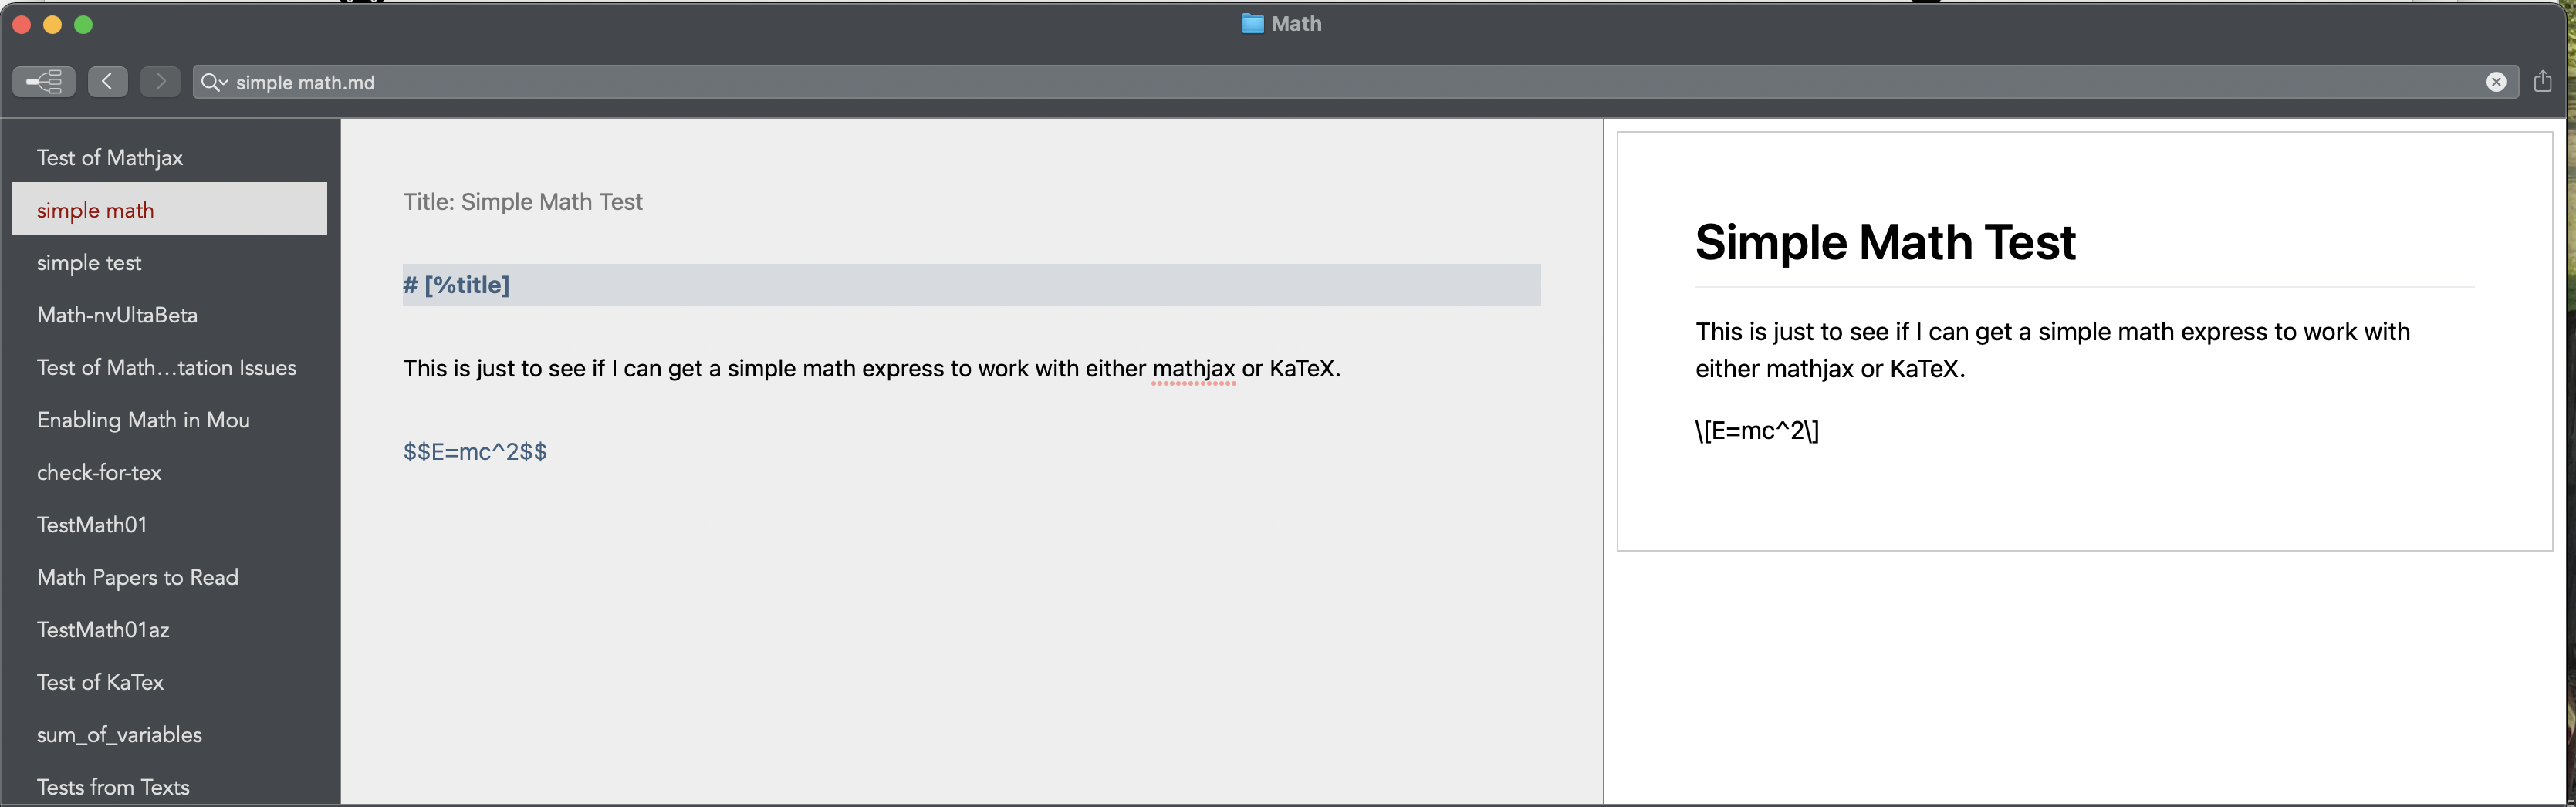Click the forward chevron navigation button
The height and width of the screenshot is (807, 2576).
[160, 81]
